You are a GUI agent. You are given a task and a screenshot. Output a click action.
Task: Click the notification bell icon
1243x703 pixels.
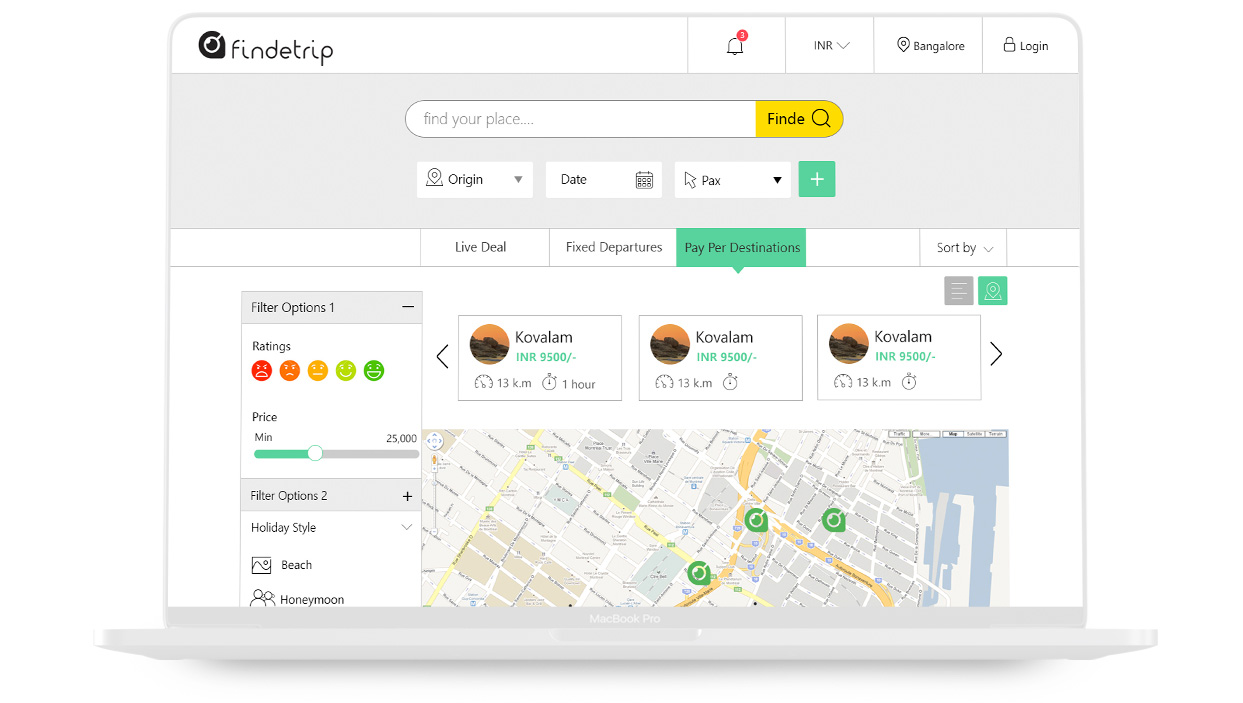(x=735, y=46)
